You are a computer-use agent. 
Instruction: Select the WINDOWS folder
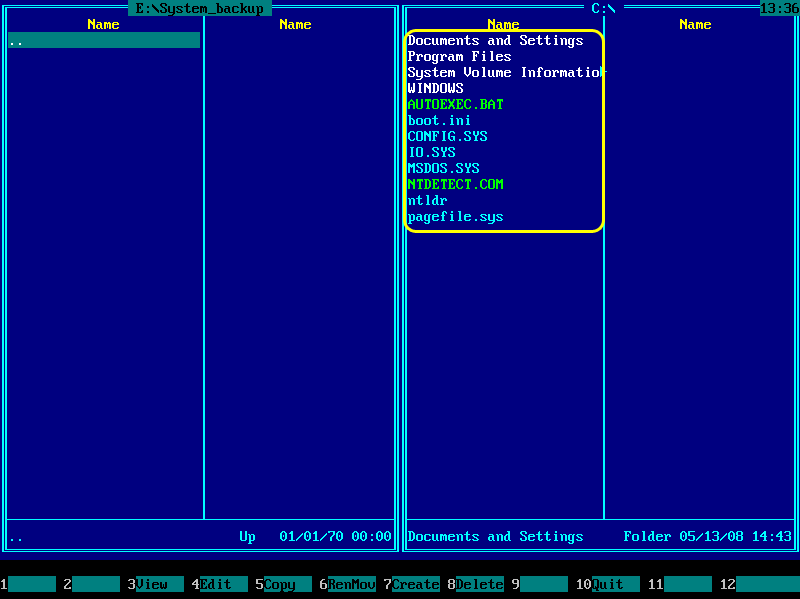pos(435,88)
